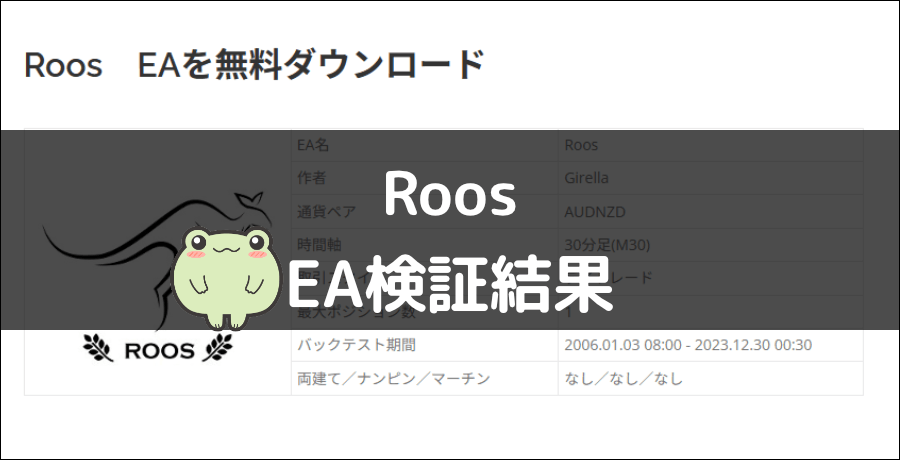The width and height of the screenshot is (900, 460).
Task: Click the ROOS kangaroo logo image
Action: coord(158,277)
